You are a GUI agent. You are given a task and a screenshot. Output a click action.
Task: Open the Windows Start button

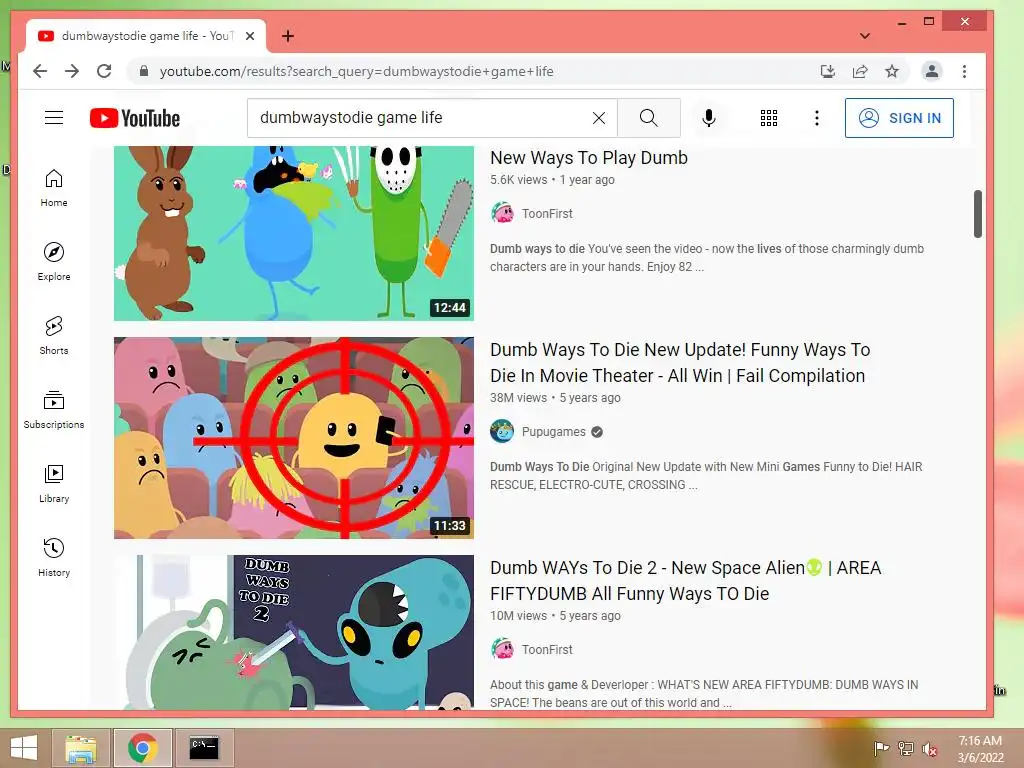point(24,748)
